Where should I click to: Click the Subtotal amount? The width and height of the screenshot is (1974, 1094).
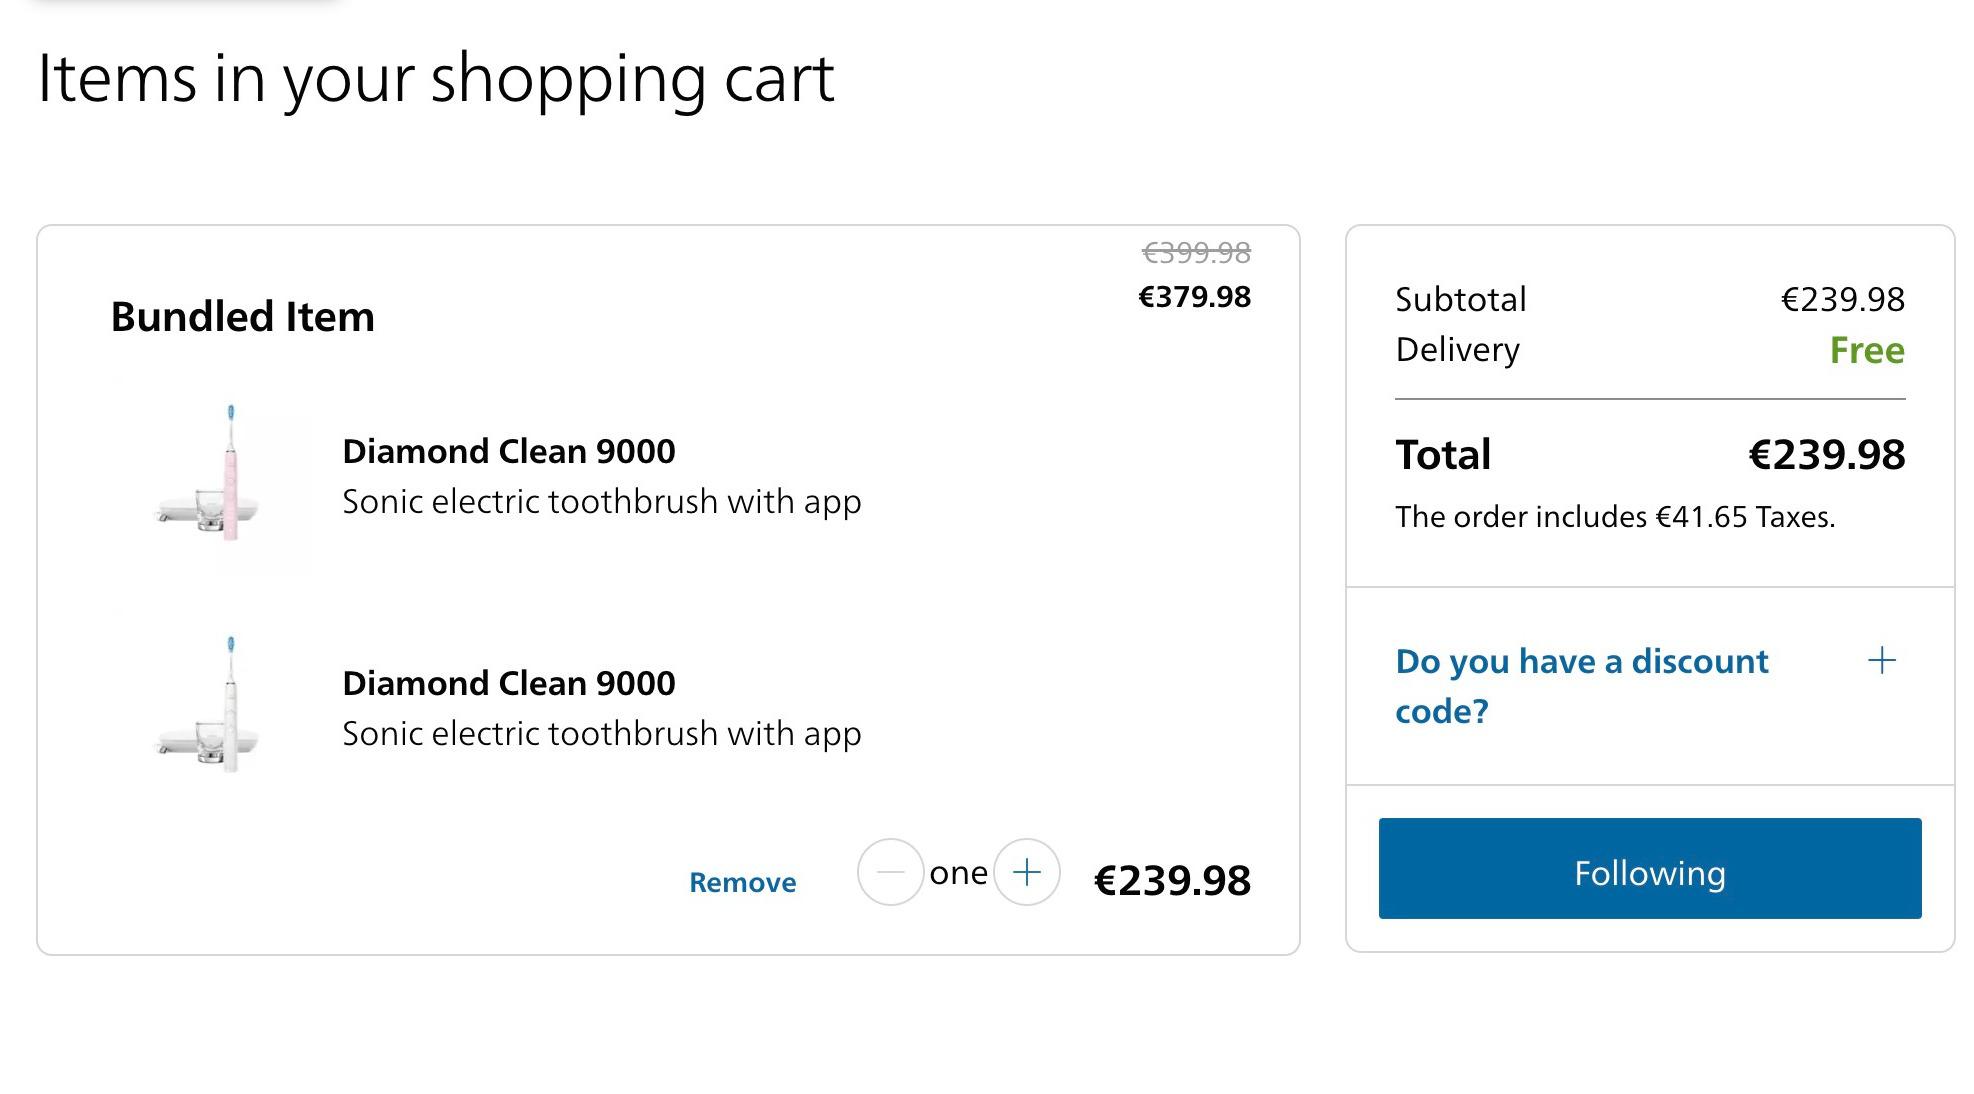coord(1843,299)
